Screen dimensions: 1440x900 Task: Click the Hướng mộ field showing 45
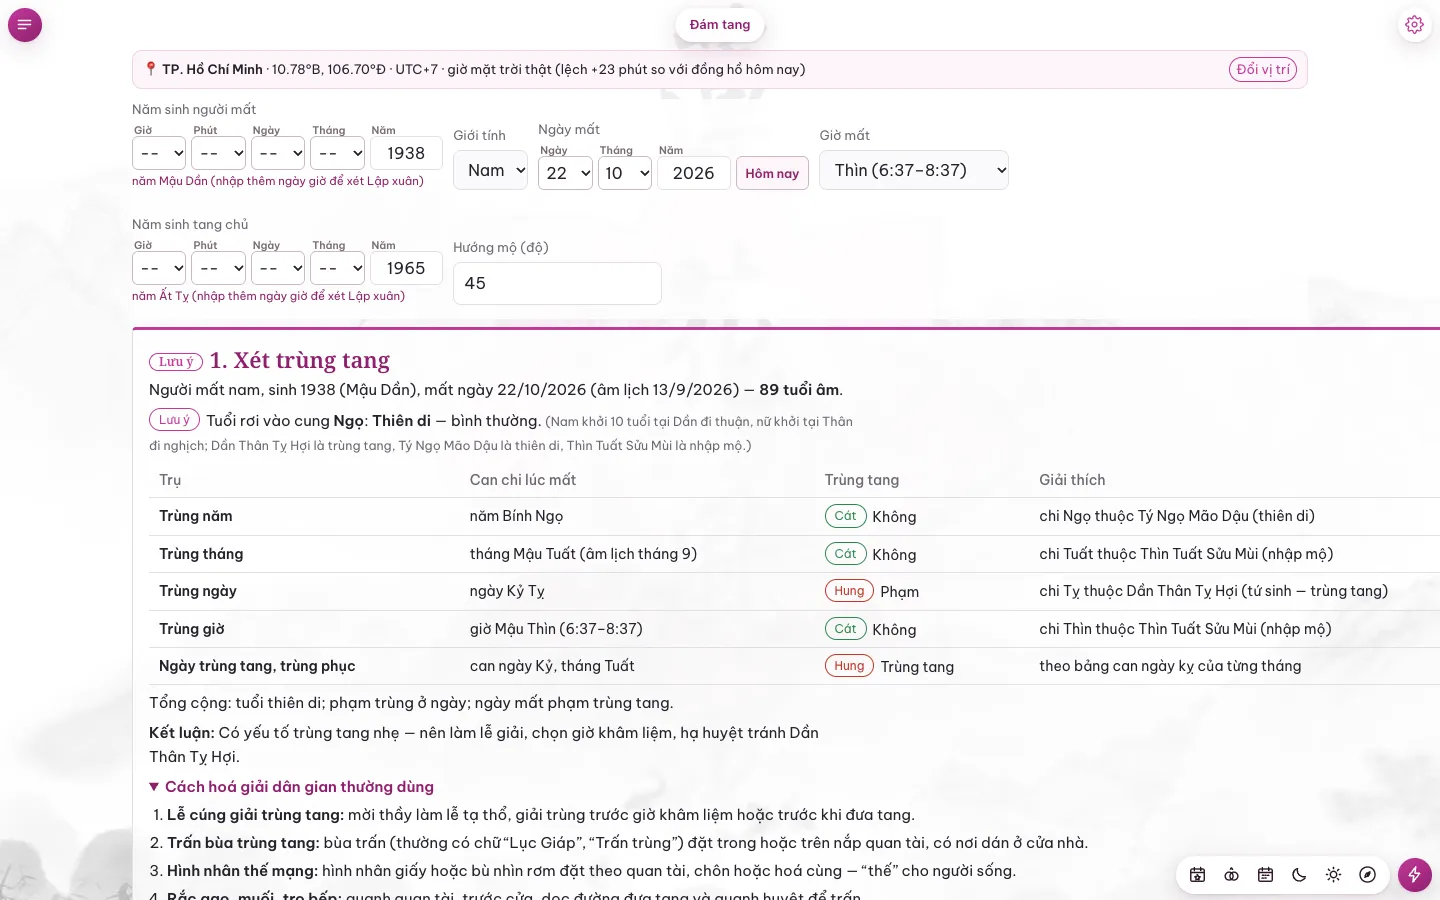point(557,283)
